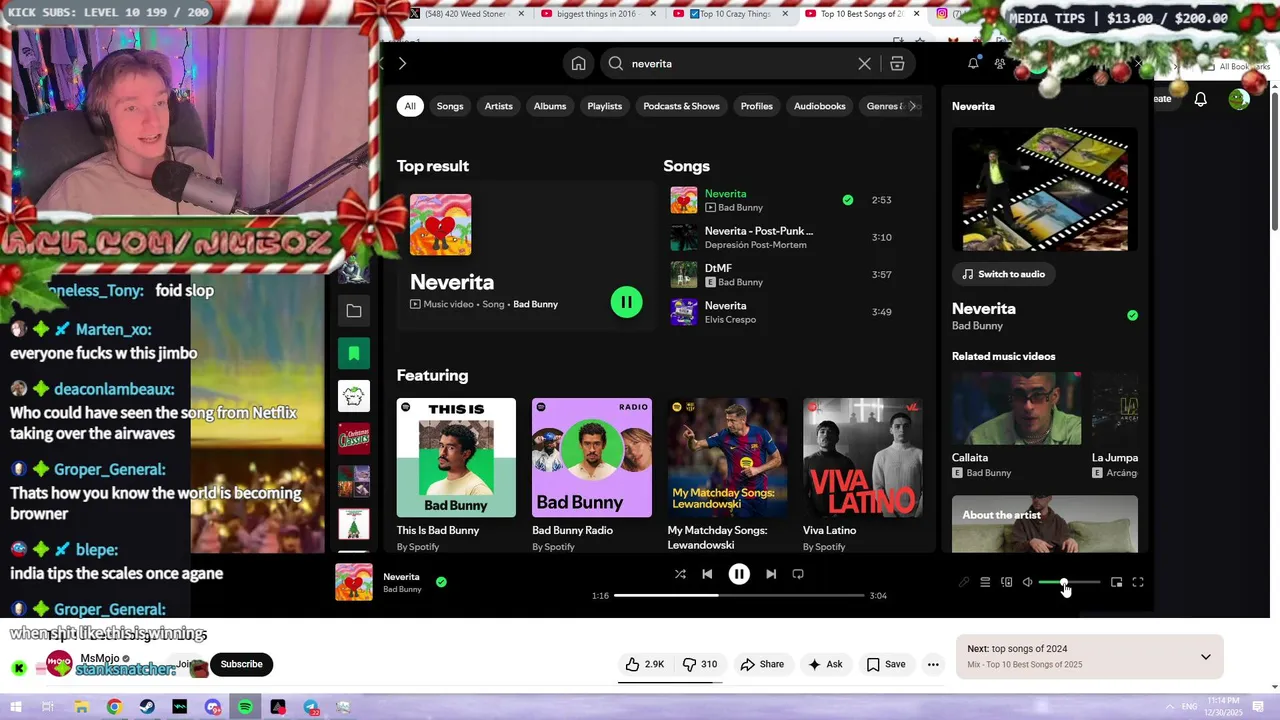
Task: Switch to the Profiles filter
Action: [757, 106]
